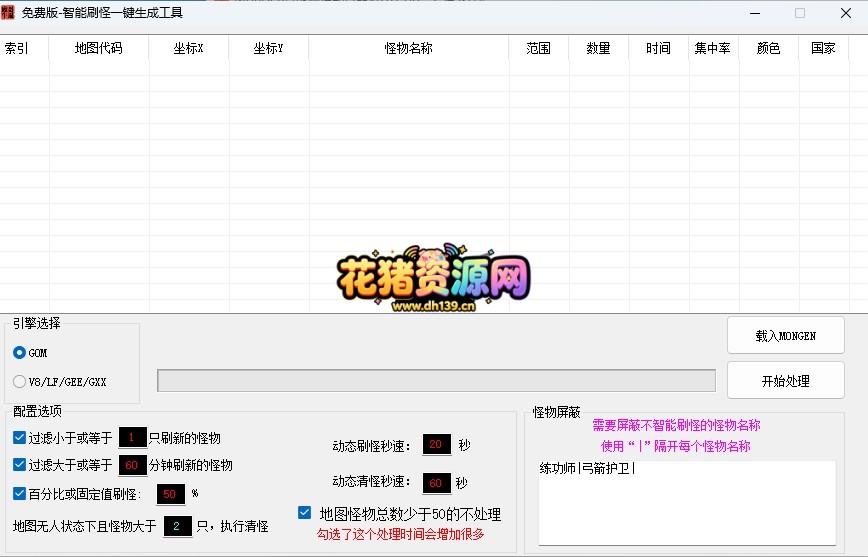Click the 集中率 column header
This screenshot has height=557, width=868.
[x=714, y=48]
